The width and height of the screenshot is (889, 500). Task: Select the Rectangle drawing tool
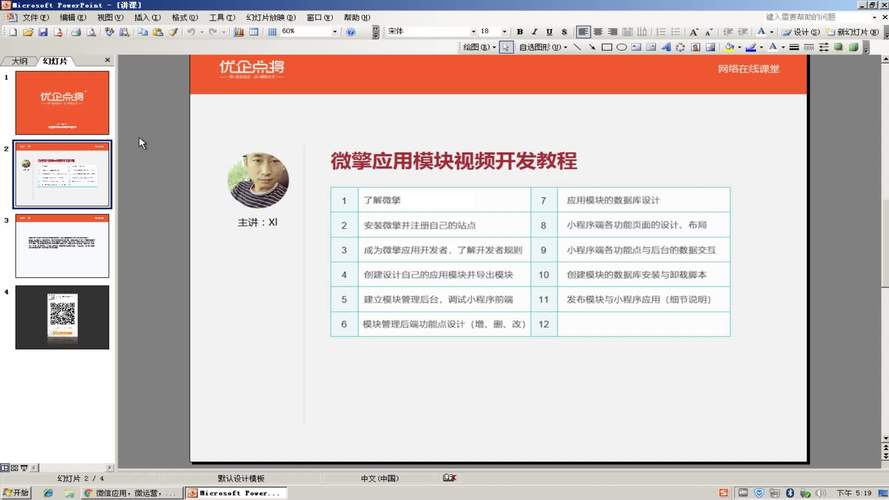click(x=606, y=47)
